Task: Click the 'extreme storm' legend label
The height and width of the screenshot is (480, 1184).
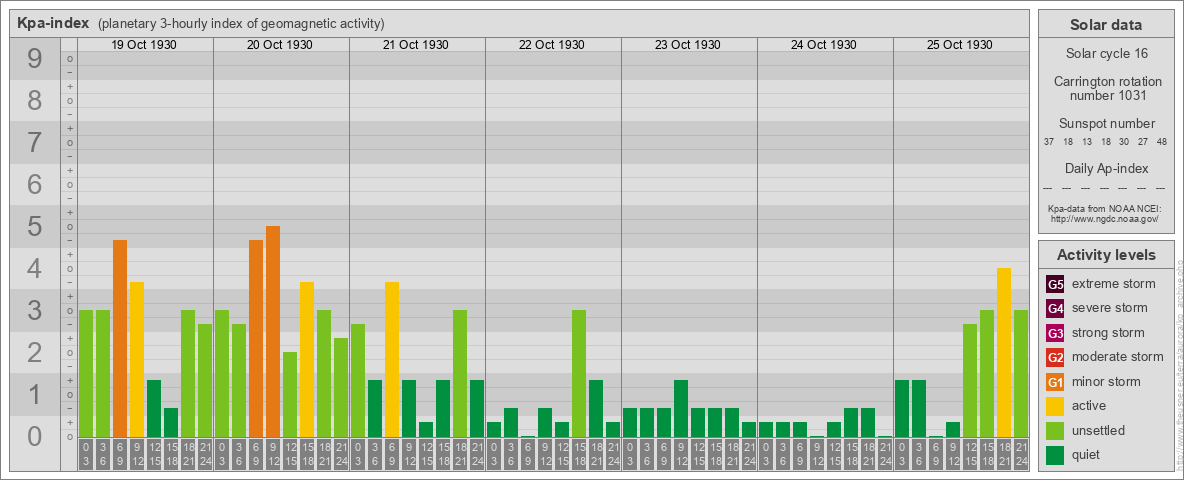Action: 1114,285
